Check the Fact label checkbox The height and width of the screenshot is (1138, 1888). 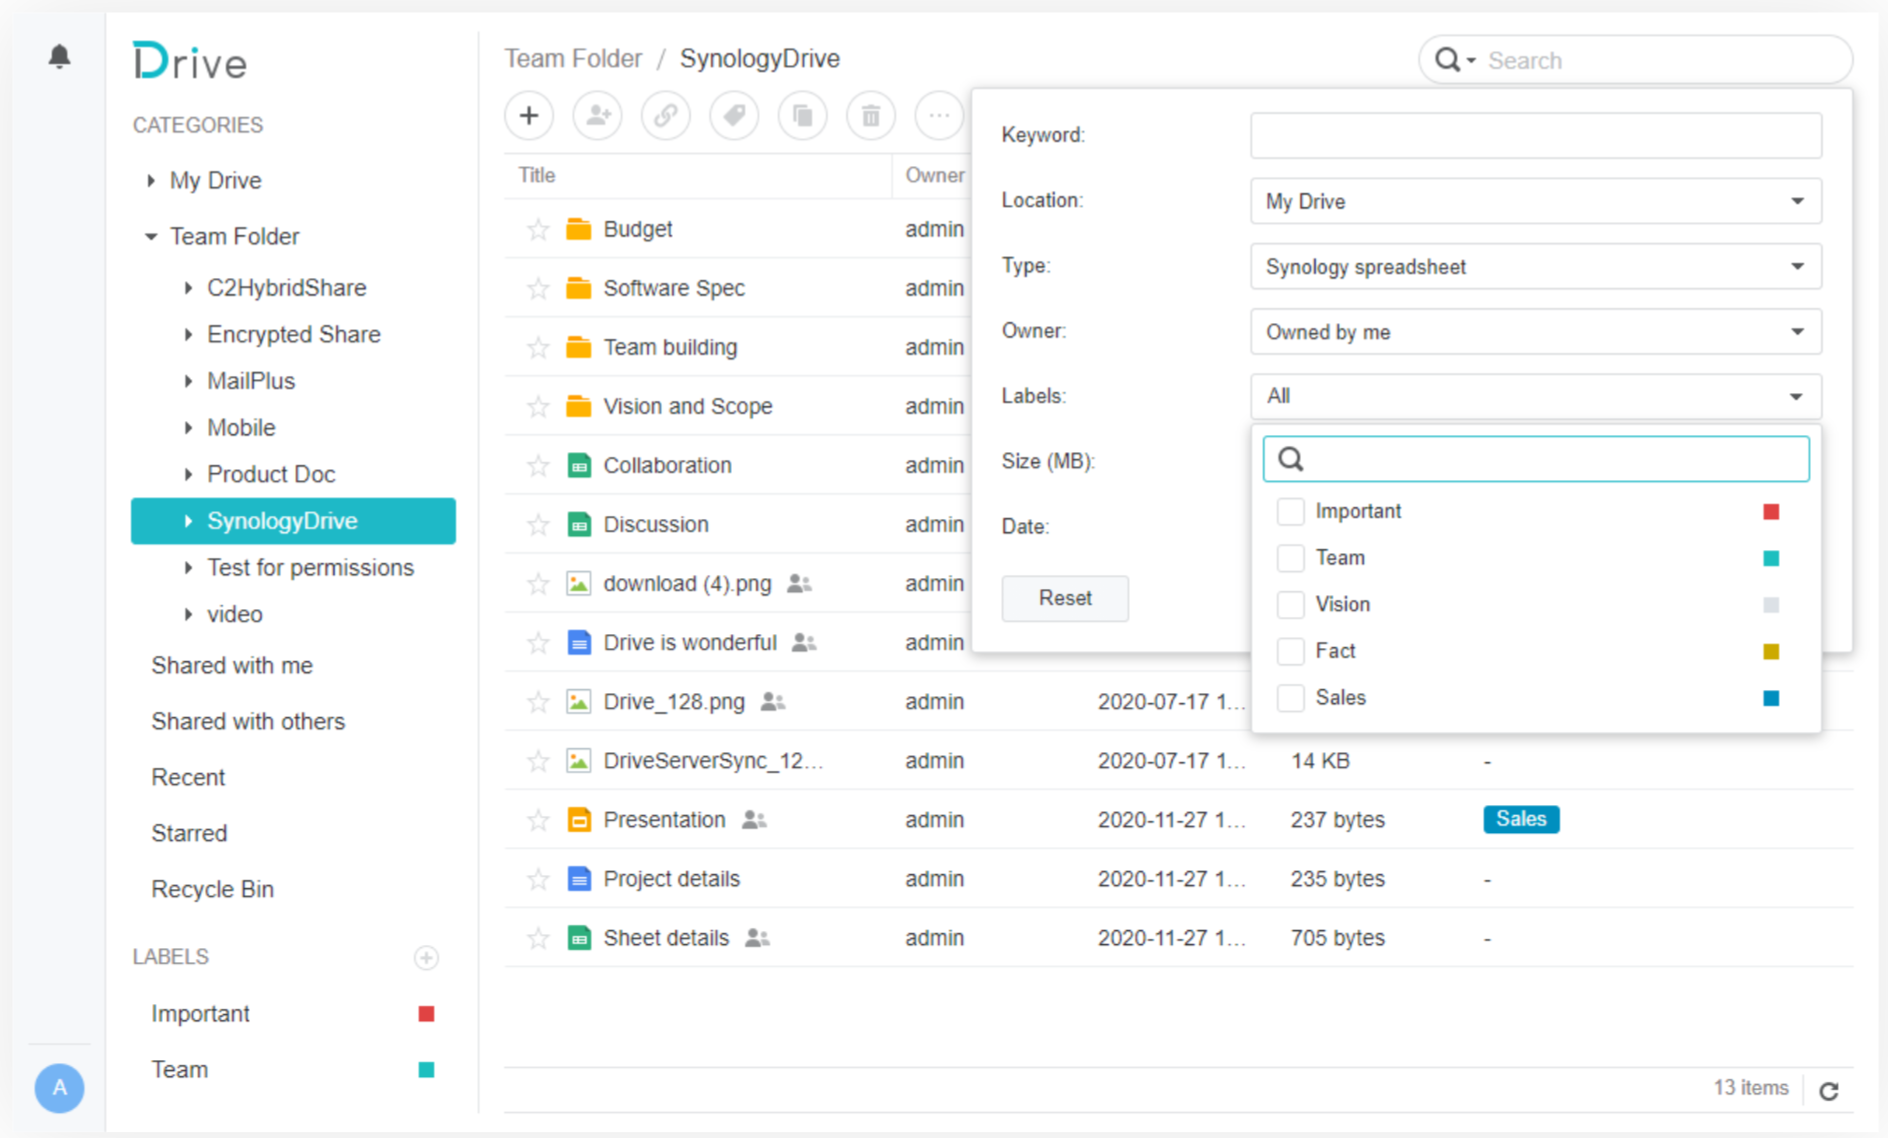coord(1290,651)
